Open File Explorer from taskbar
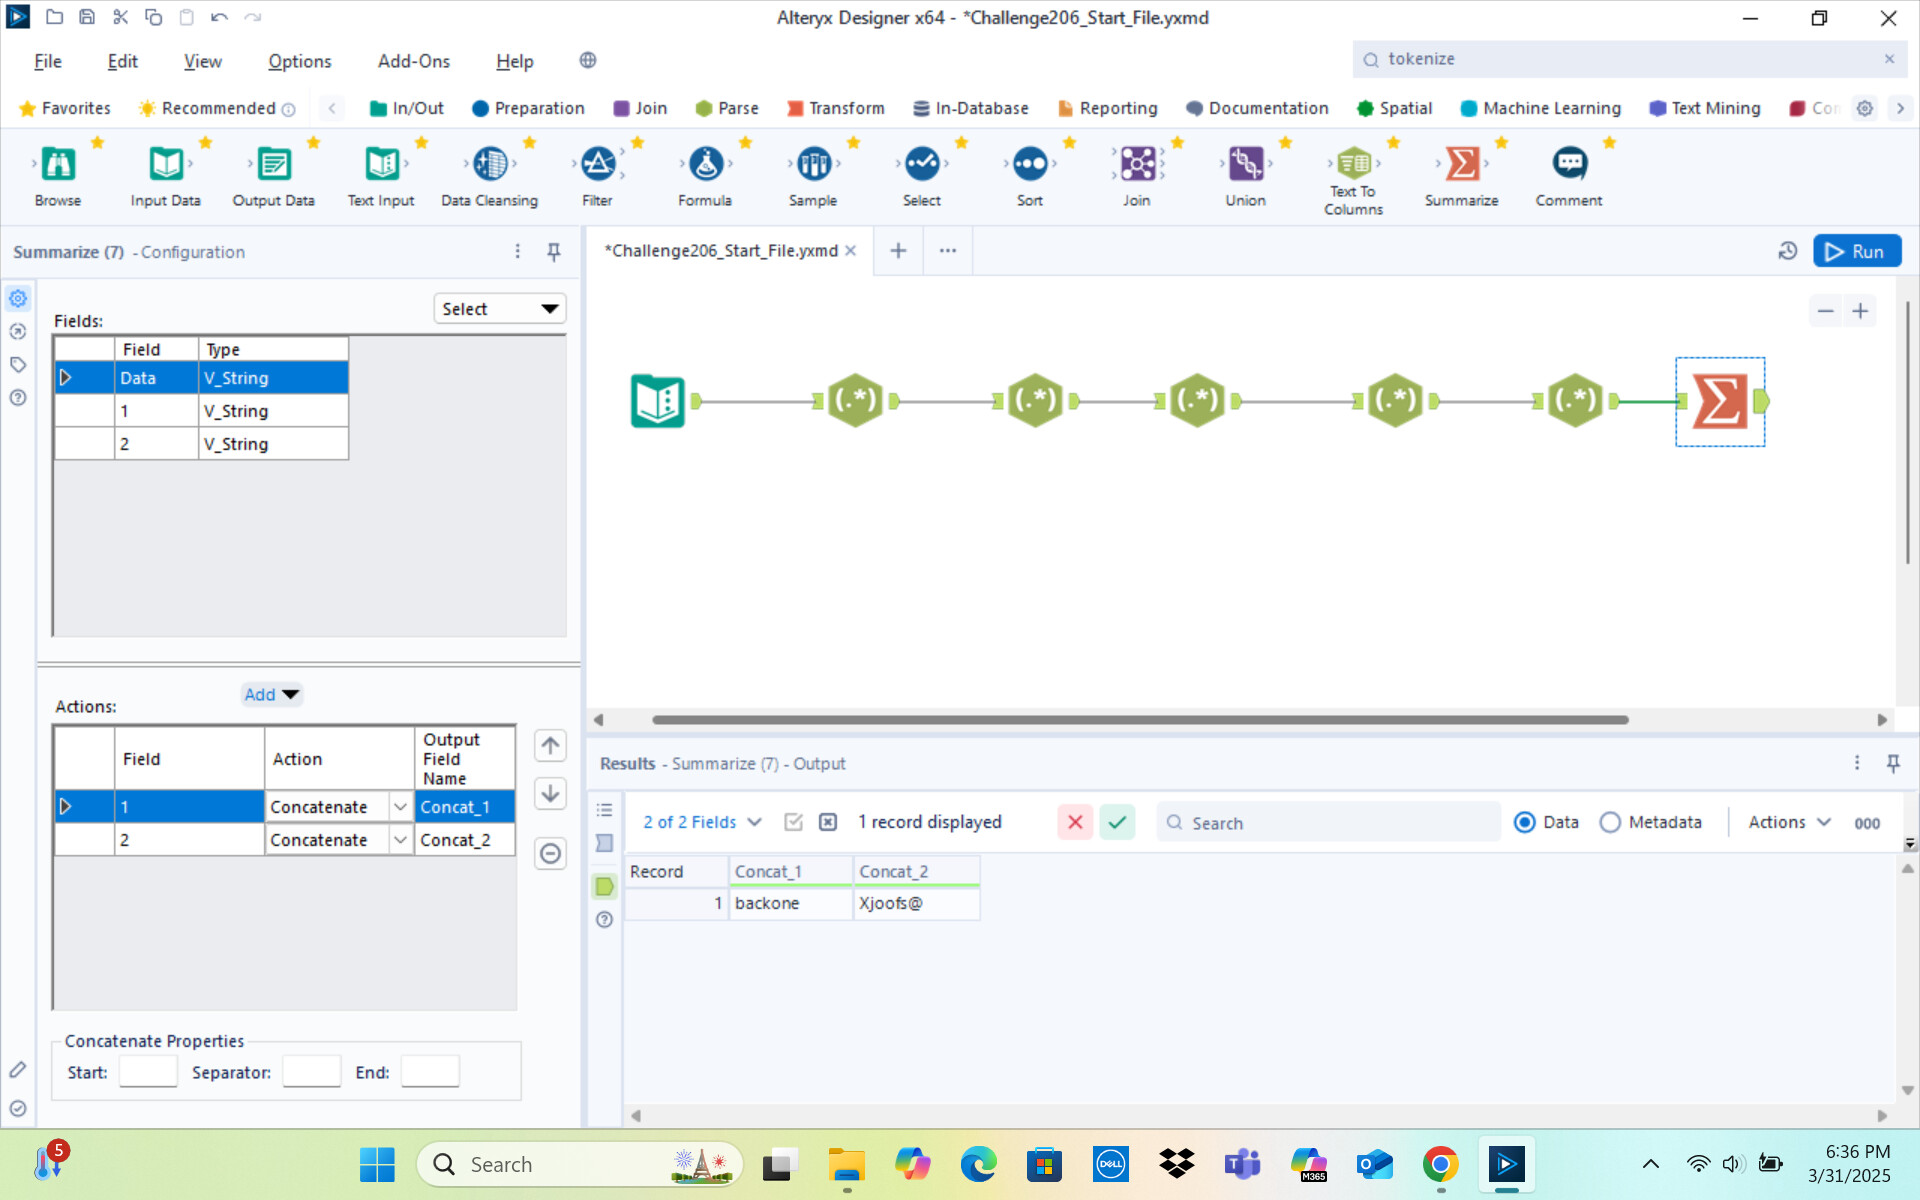Viewport: 1920px width, 1200px height. click(x=846, y=1164)
